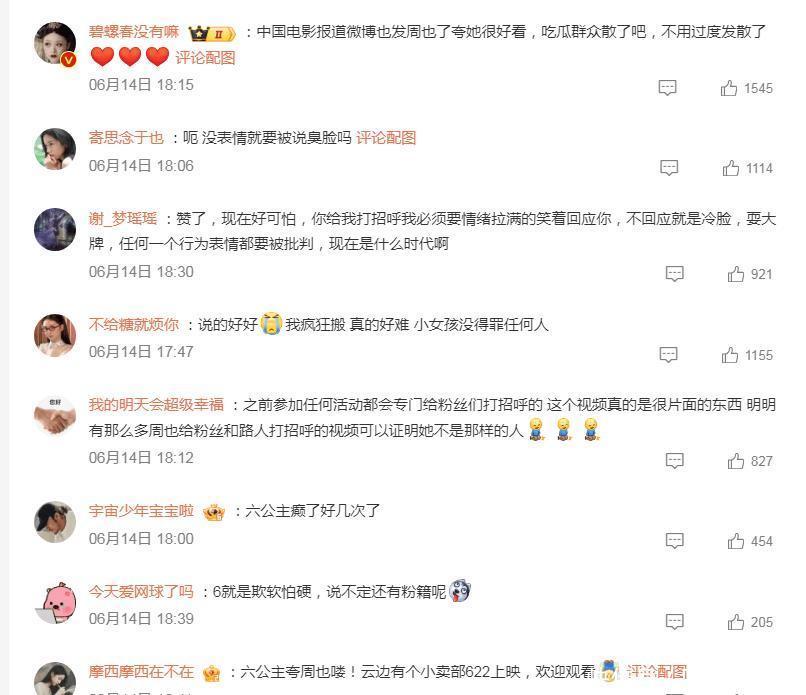806x695 pixels.
Task: Open 评论配图 link in 碧螺春没有嘛's comment
Action: pyautogui.click(x=205, y=58)
